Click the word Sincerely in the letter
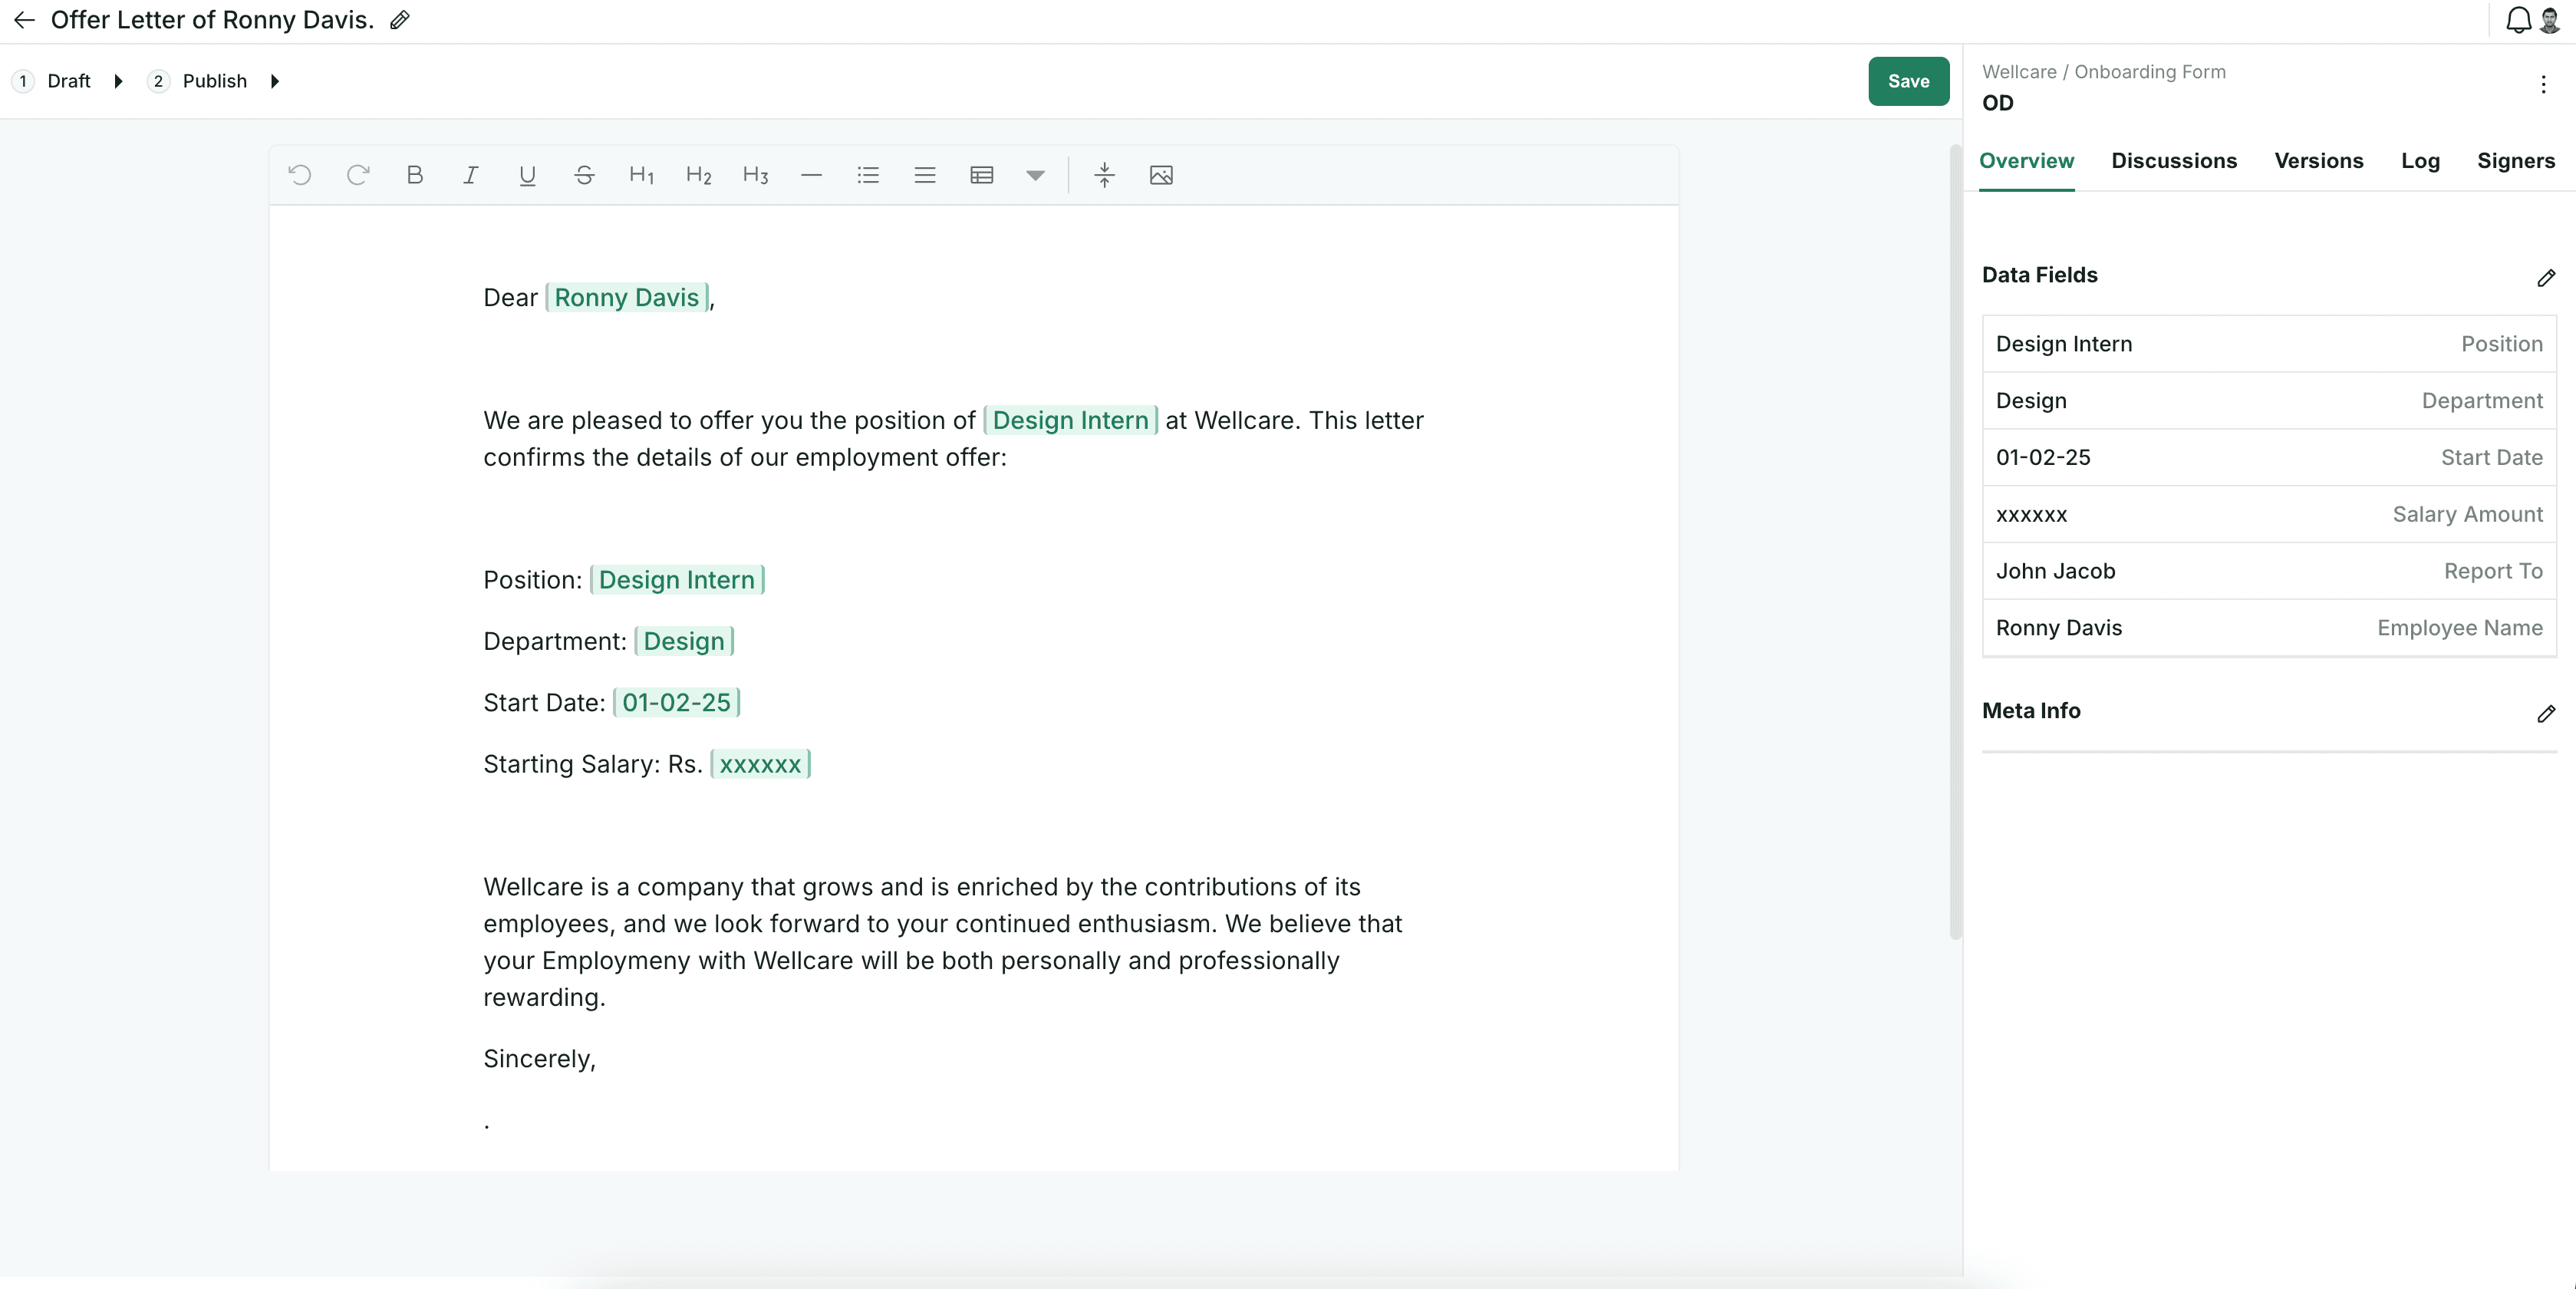 click(x=539, y=1059)
